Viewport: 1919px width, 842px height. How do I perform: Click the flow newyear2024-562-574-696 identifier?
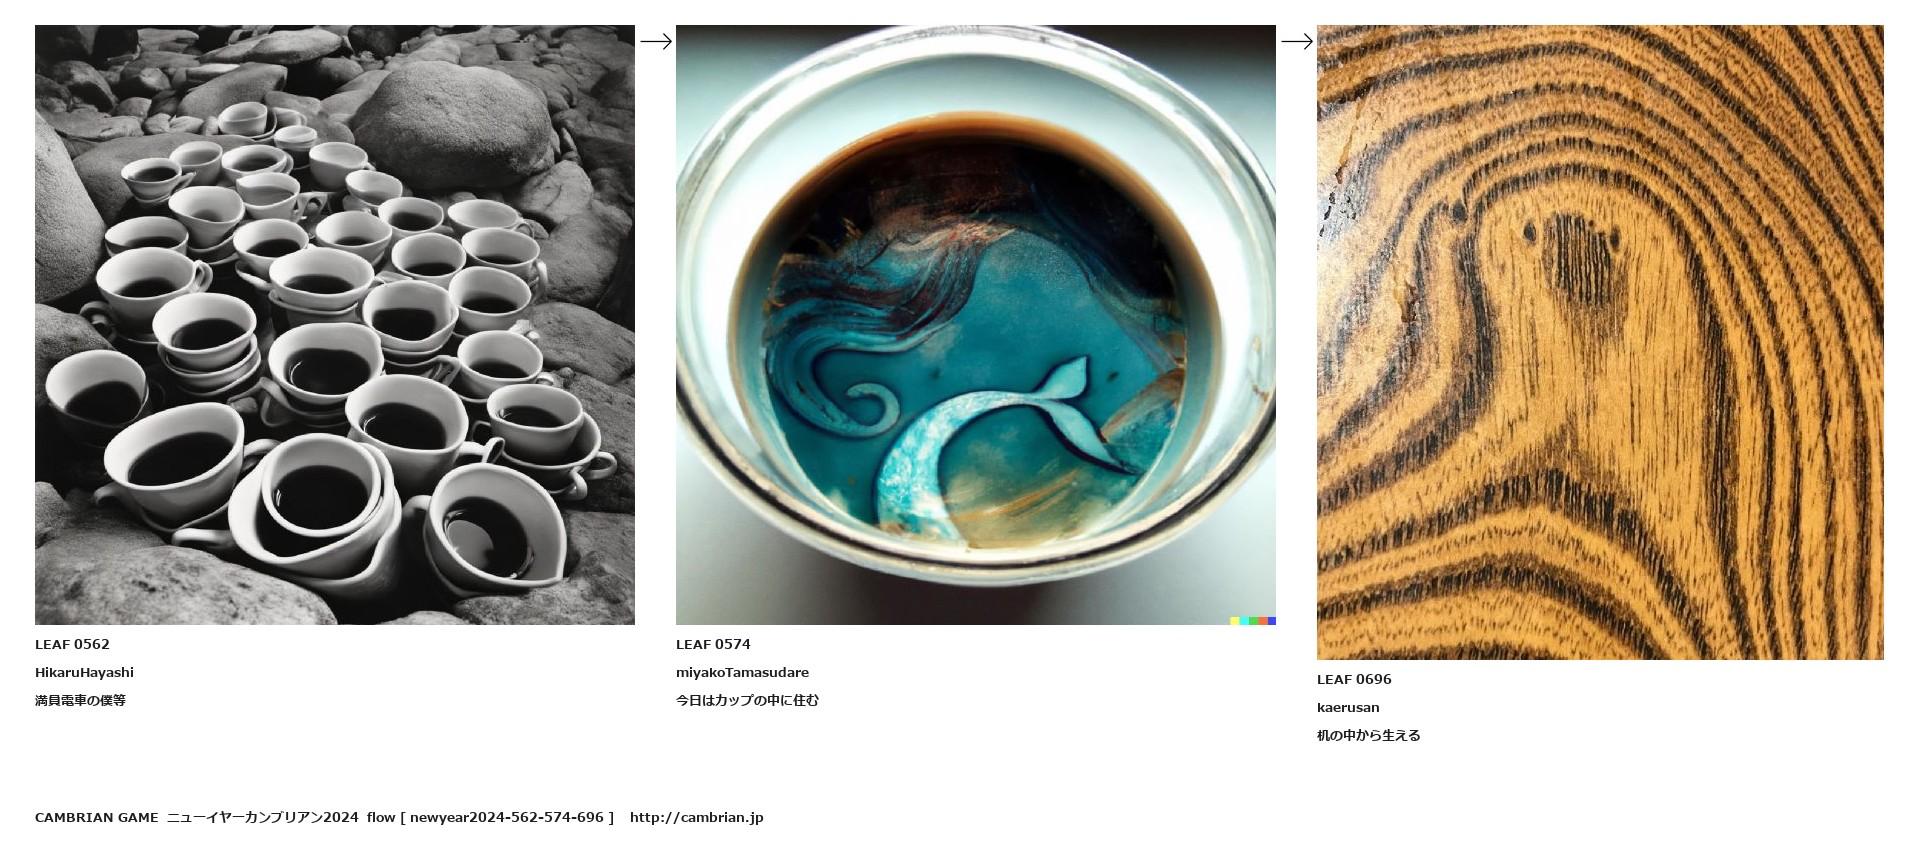490,817
